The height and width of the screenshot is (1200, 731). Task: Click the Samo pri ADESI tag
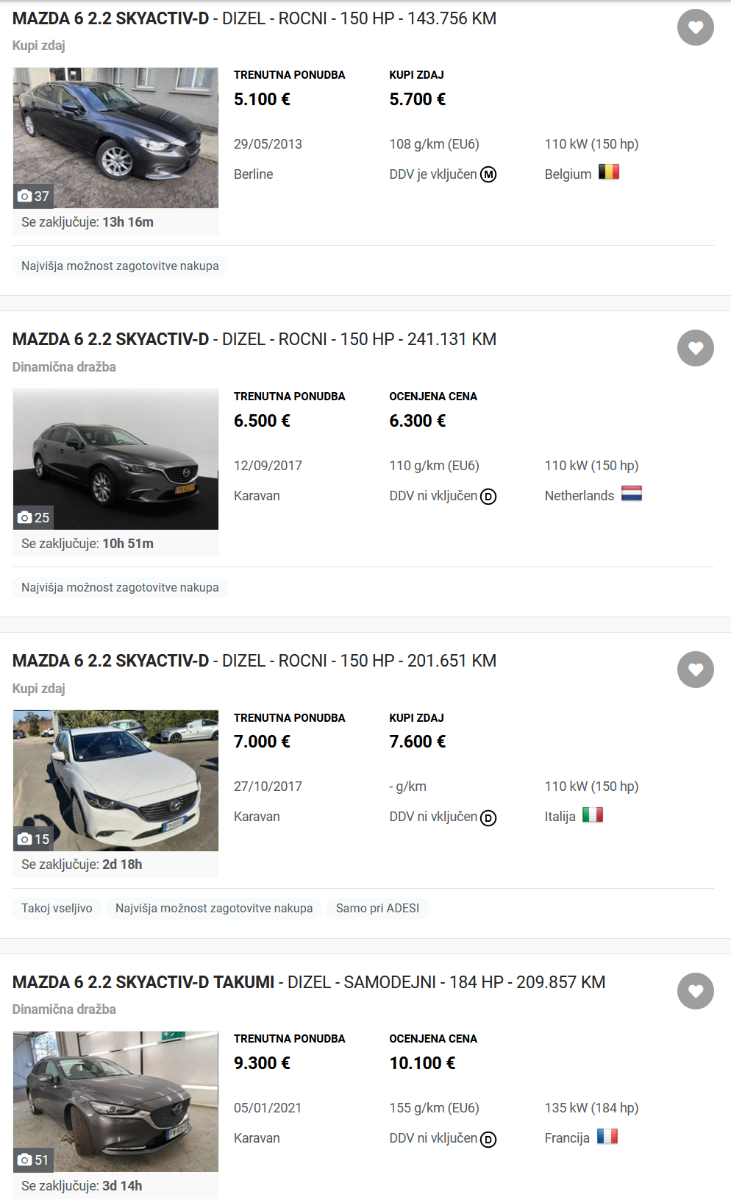(378, 908)
